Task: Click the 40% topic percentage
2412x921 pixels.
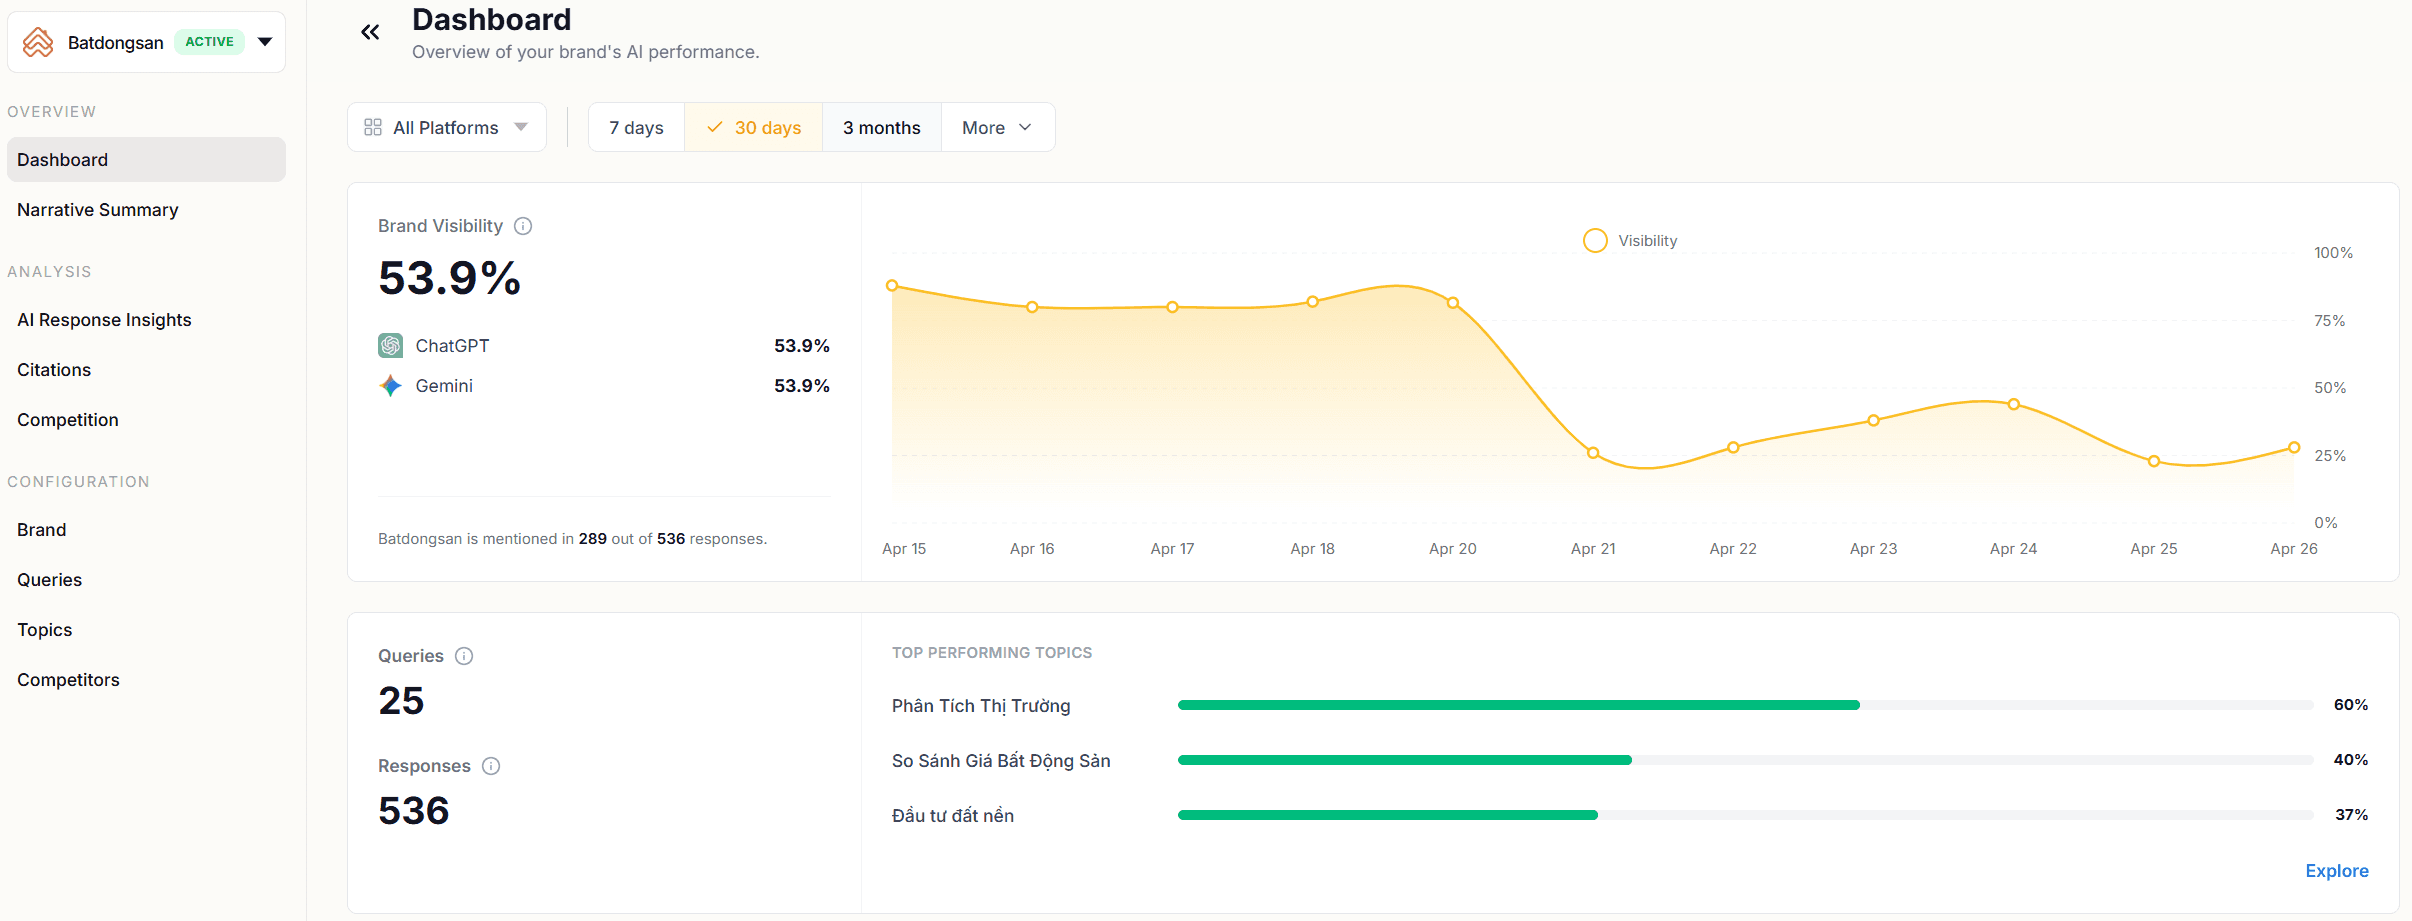Action: 2351,760
